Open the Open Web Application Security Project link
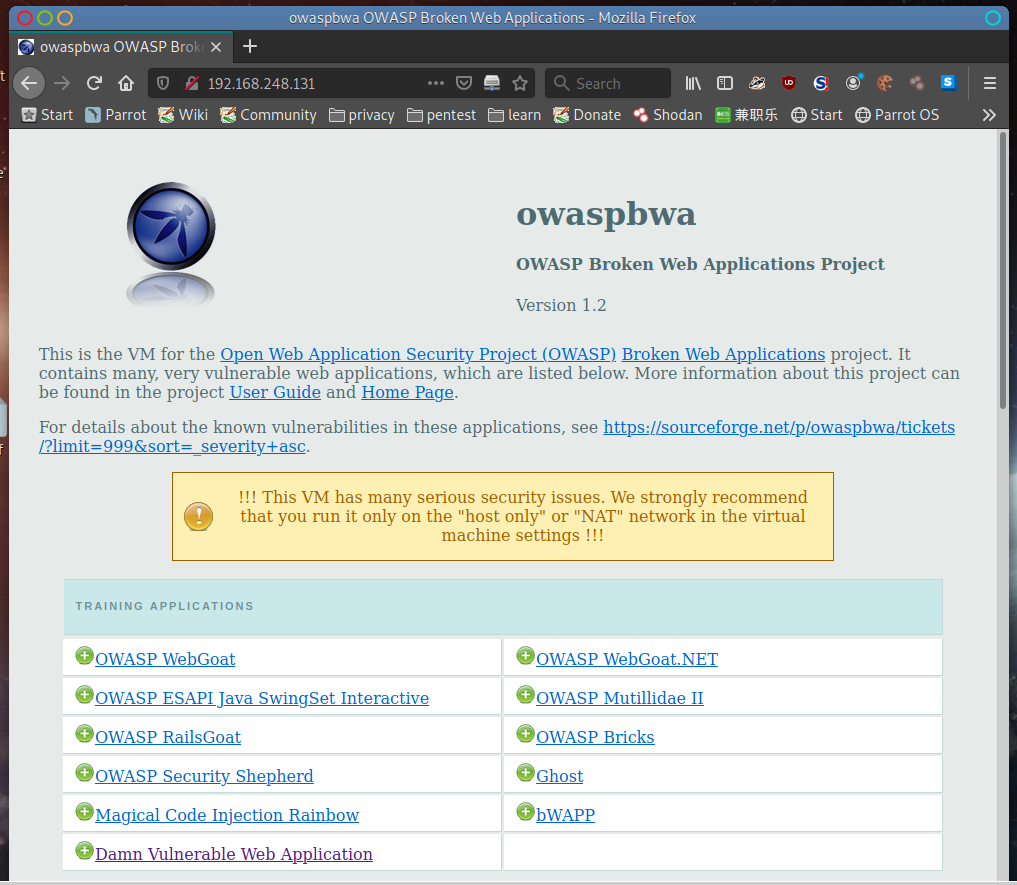The image size is (1017, 885). tap(418, 354)
